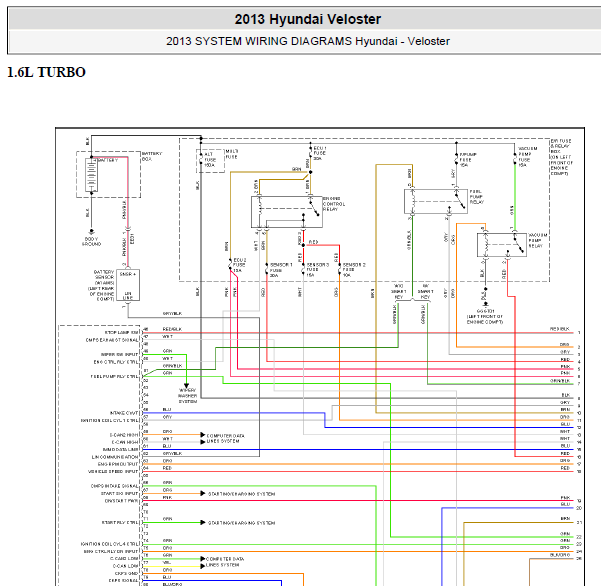
Task: Click the 'CKPS GND' pin label
Action: 126,573
